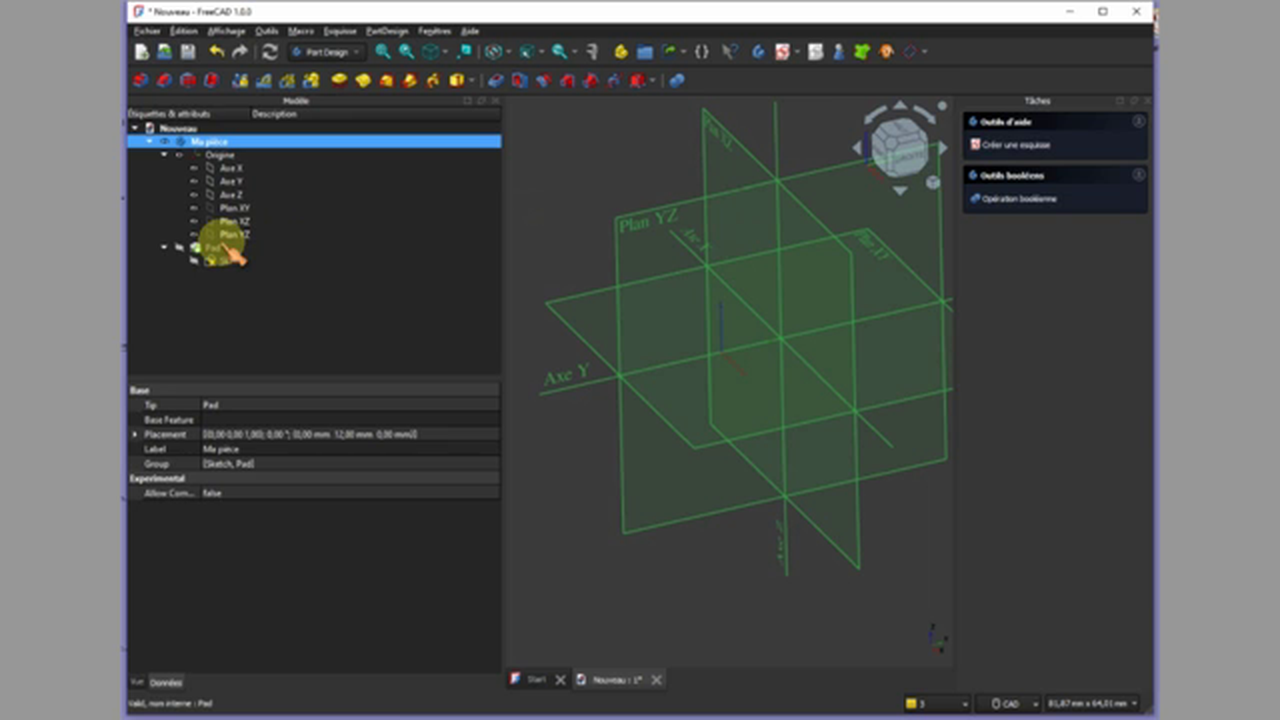Click Opération booléenne in the Tasks panel

[x=1019, y=198]
